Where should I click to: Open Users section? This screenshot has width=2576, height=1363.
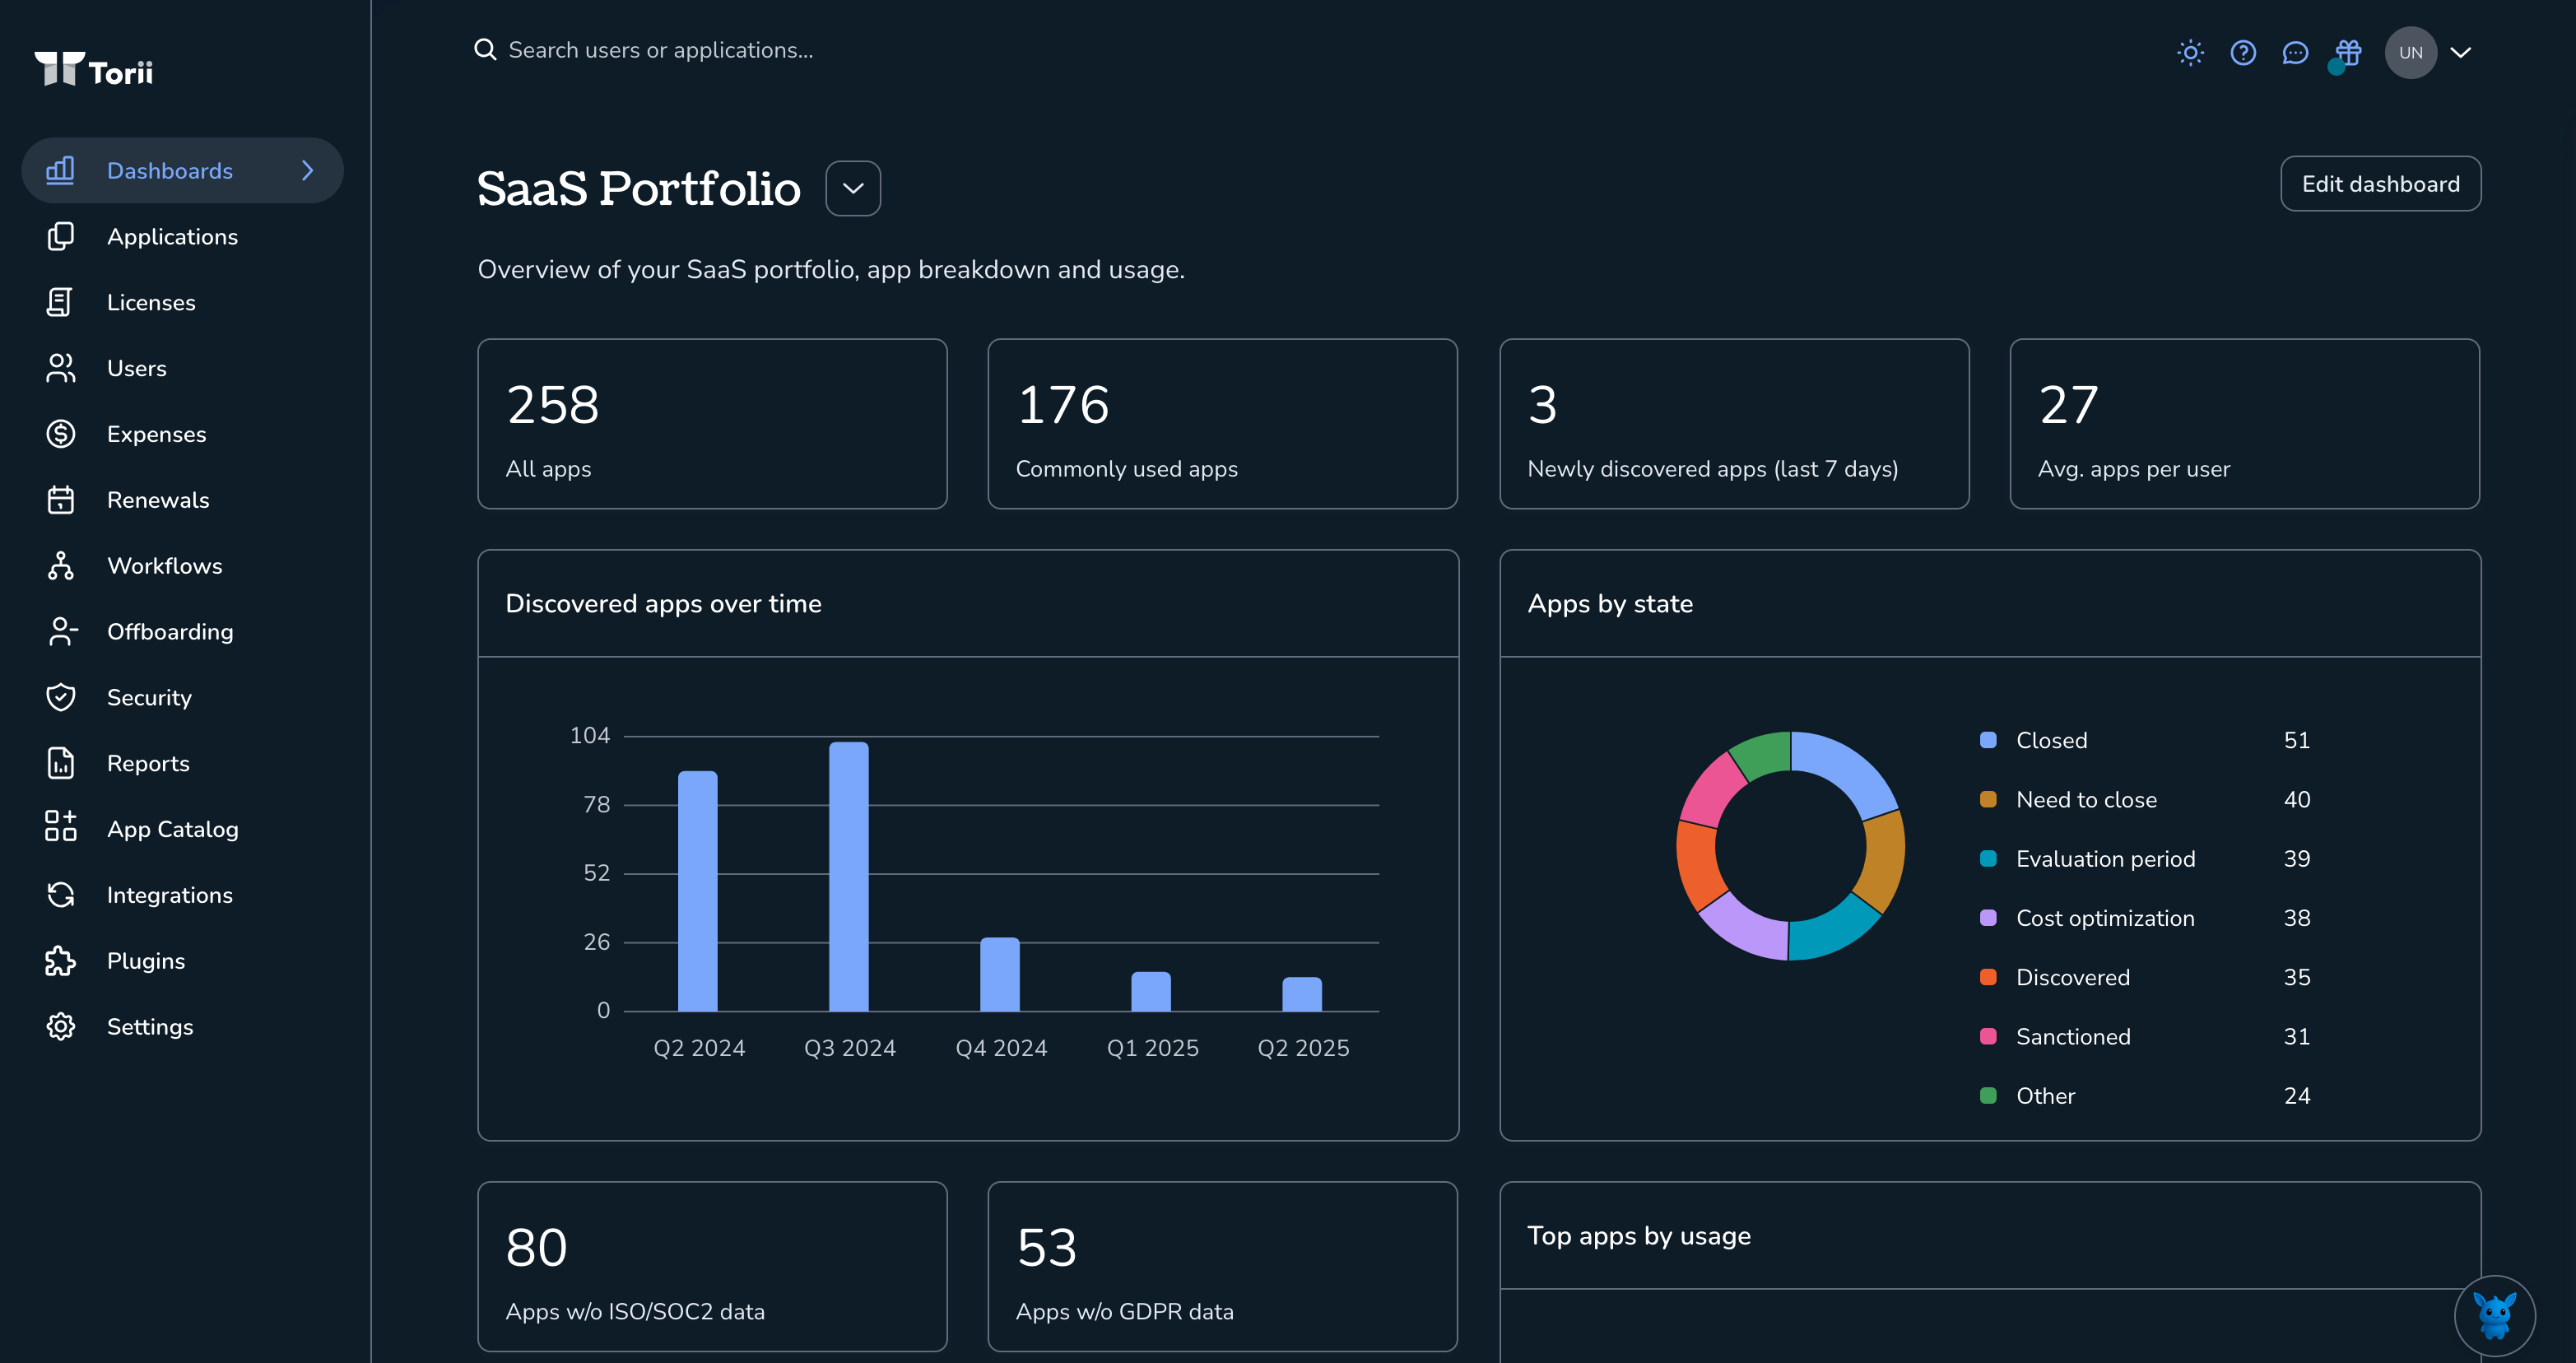pyautogui.click(x=137, y=368)
